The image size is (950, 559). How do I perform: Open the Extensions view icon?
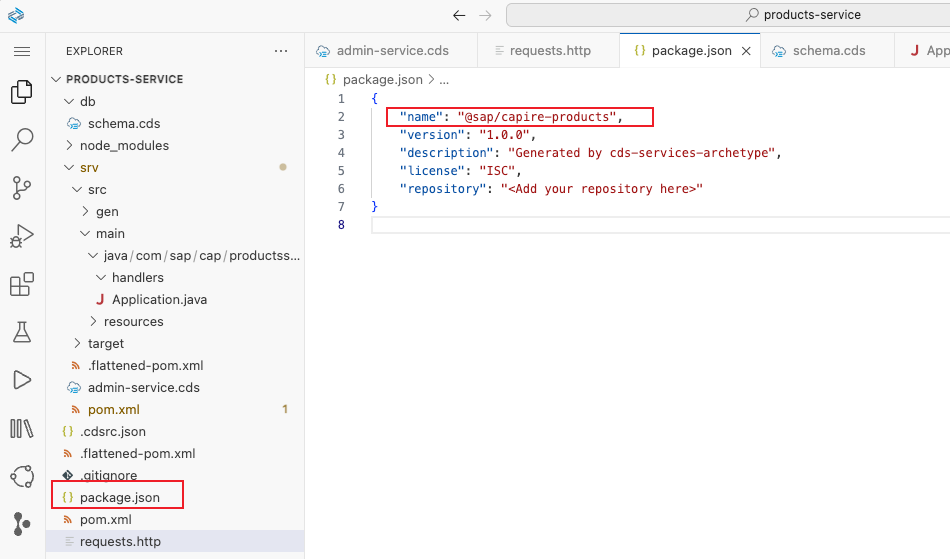click(21, 285)
